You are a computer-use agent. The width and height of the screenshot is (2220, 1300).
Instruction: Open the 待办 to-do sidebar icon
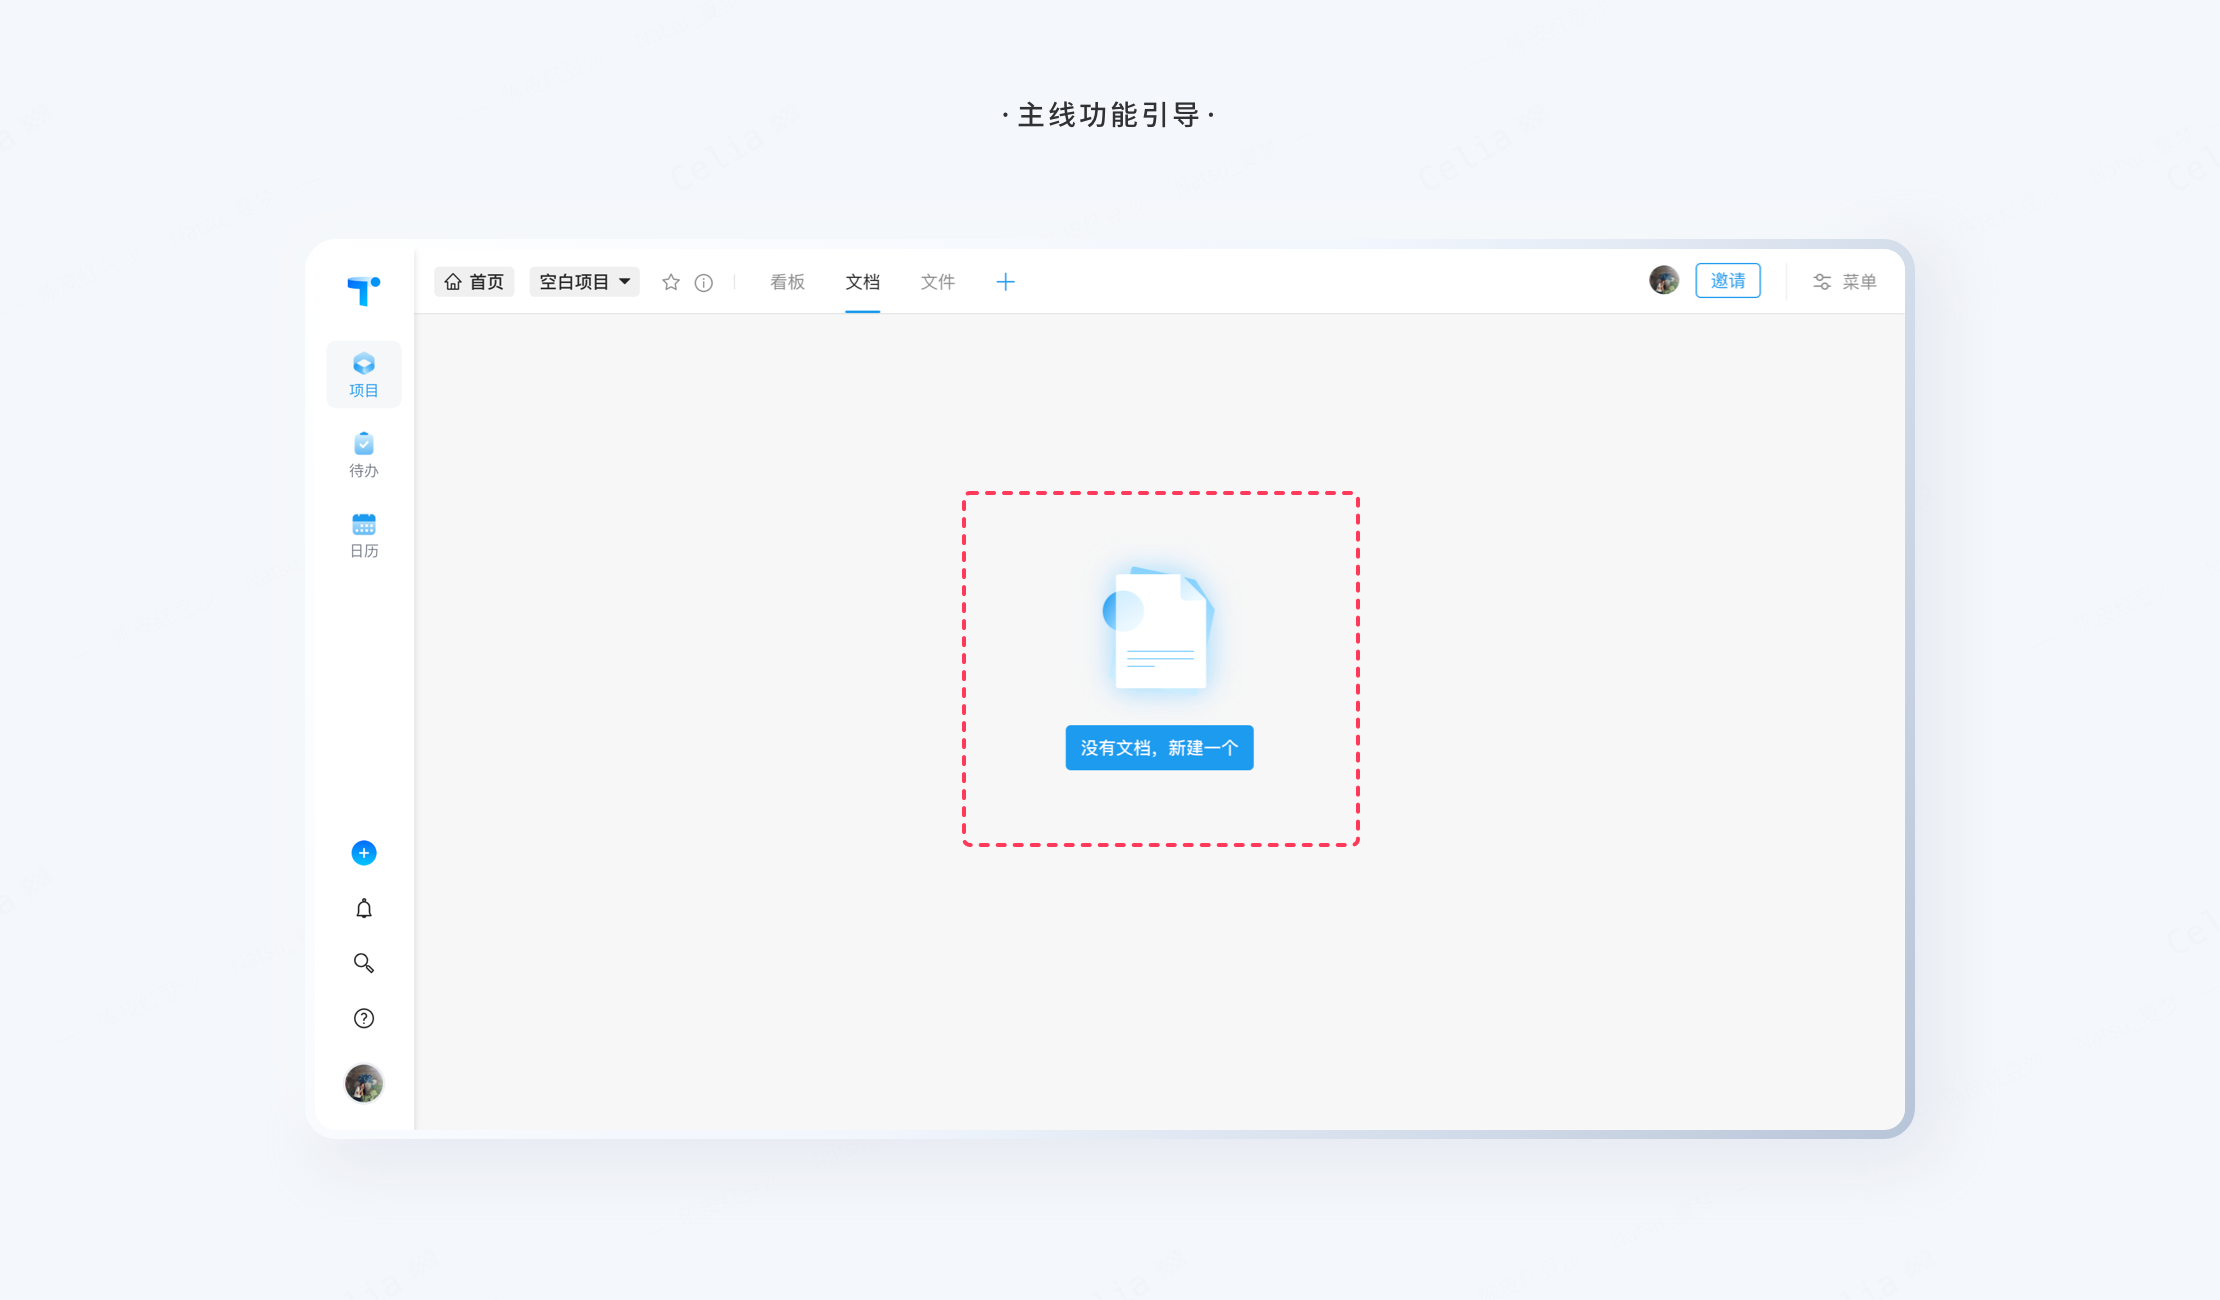pyautogui.click(x=363, y=454)
